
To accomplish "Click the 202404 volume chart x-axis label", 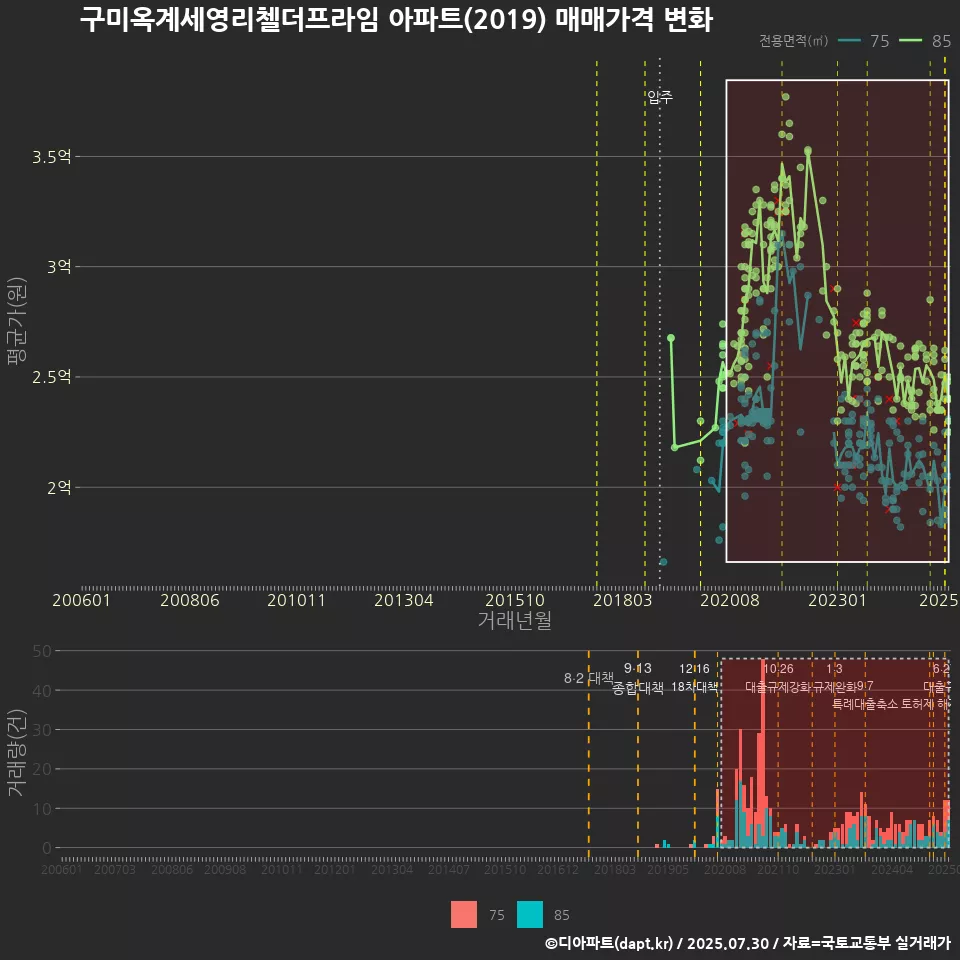I will click(892, 869).
